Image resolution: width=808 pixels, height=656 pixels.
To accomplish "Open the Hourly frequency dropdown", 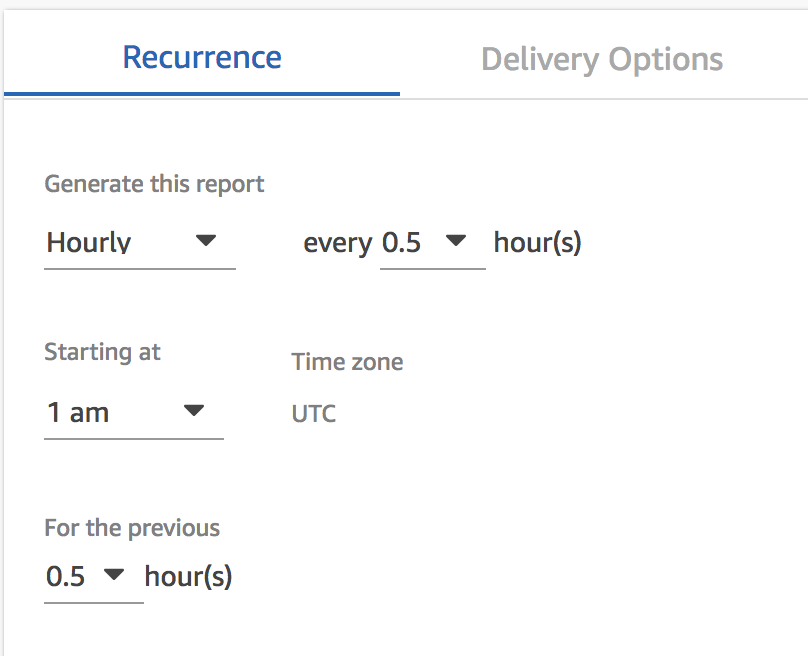I will click(140, 242).
